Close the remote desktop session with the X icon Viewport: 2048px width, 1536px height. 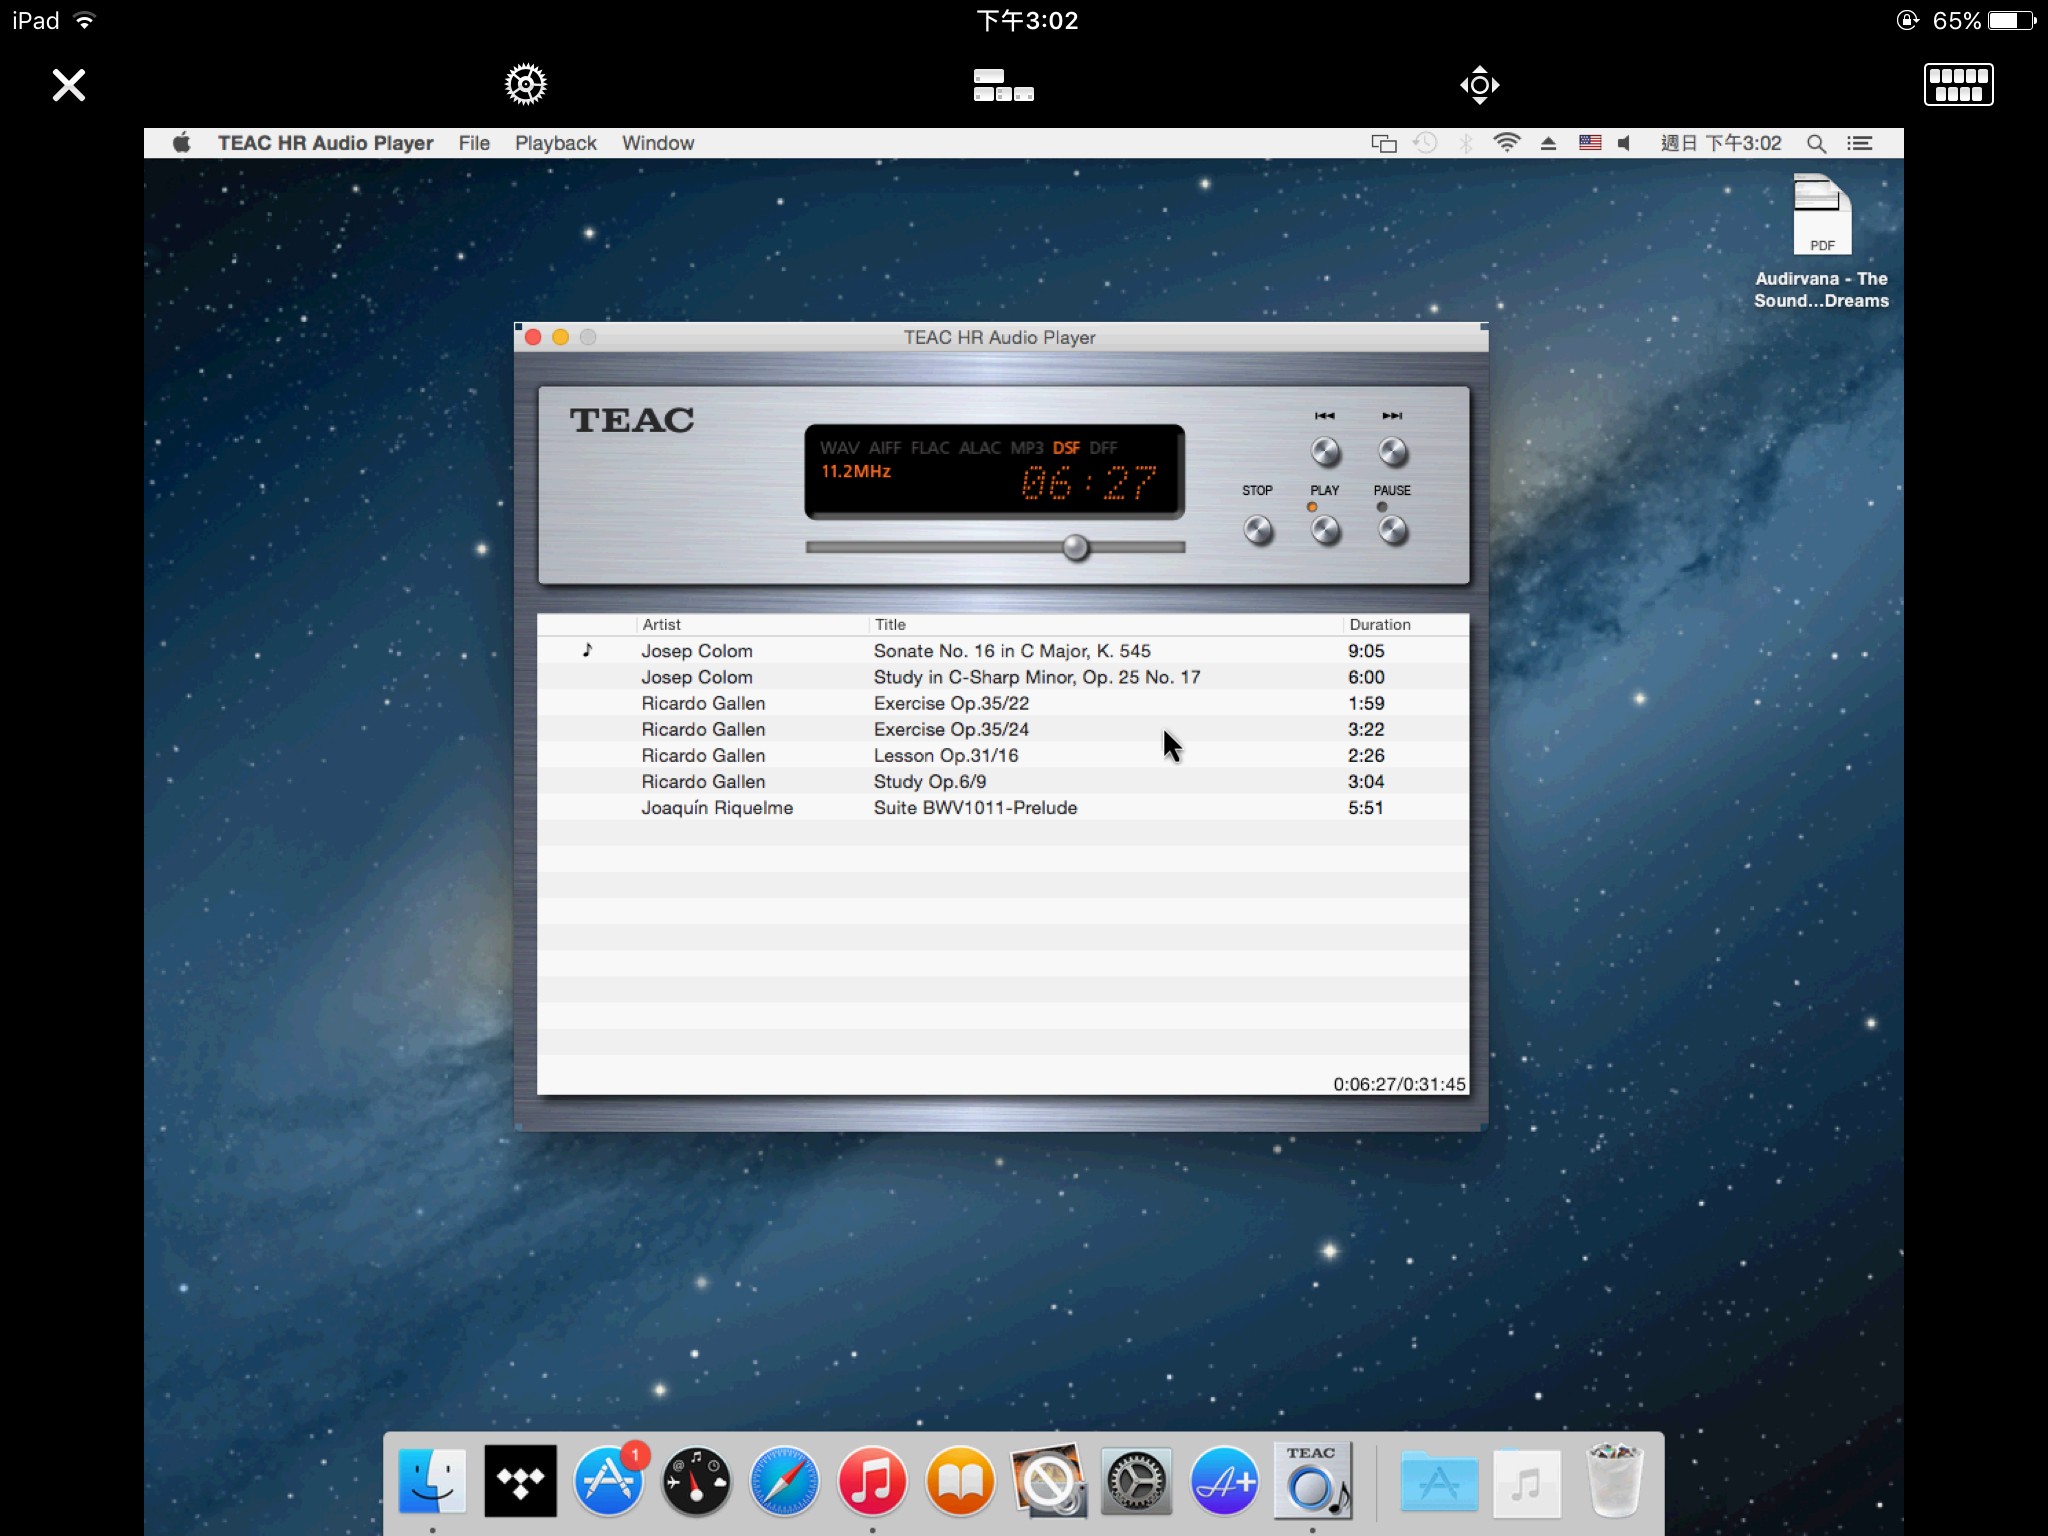click(69, 85)
